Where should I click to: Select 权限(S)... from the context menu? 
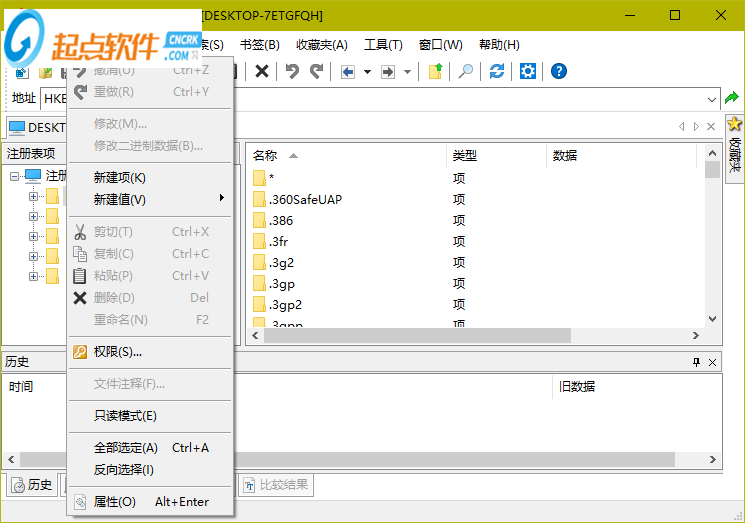pos(118,352)
